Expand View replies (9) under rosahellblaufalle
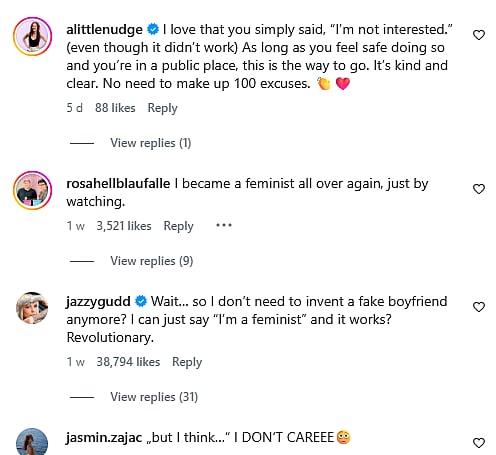496x455 pixels. click(152, 261)
